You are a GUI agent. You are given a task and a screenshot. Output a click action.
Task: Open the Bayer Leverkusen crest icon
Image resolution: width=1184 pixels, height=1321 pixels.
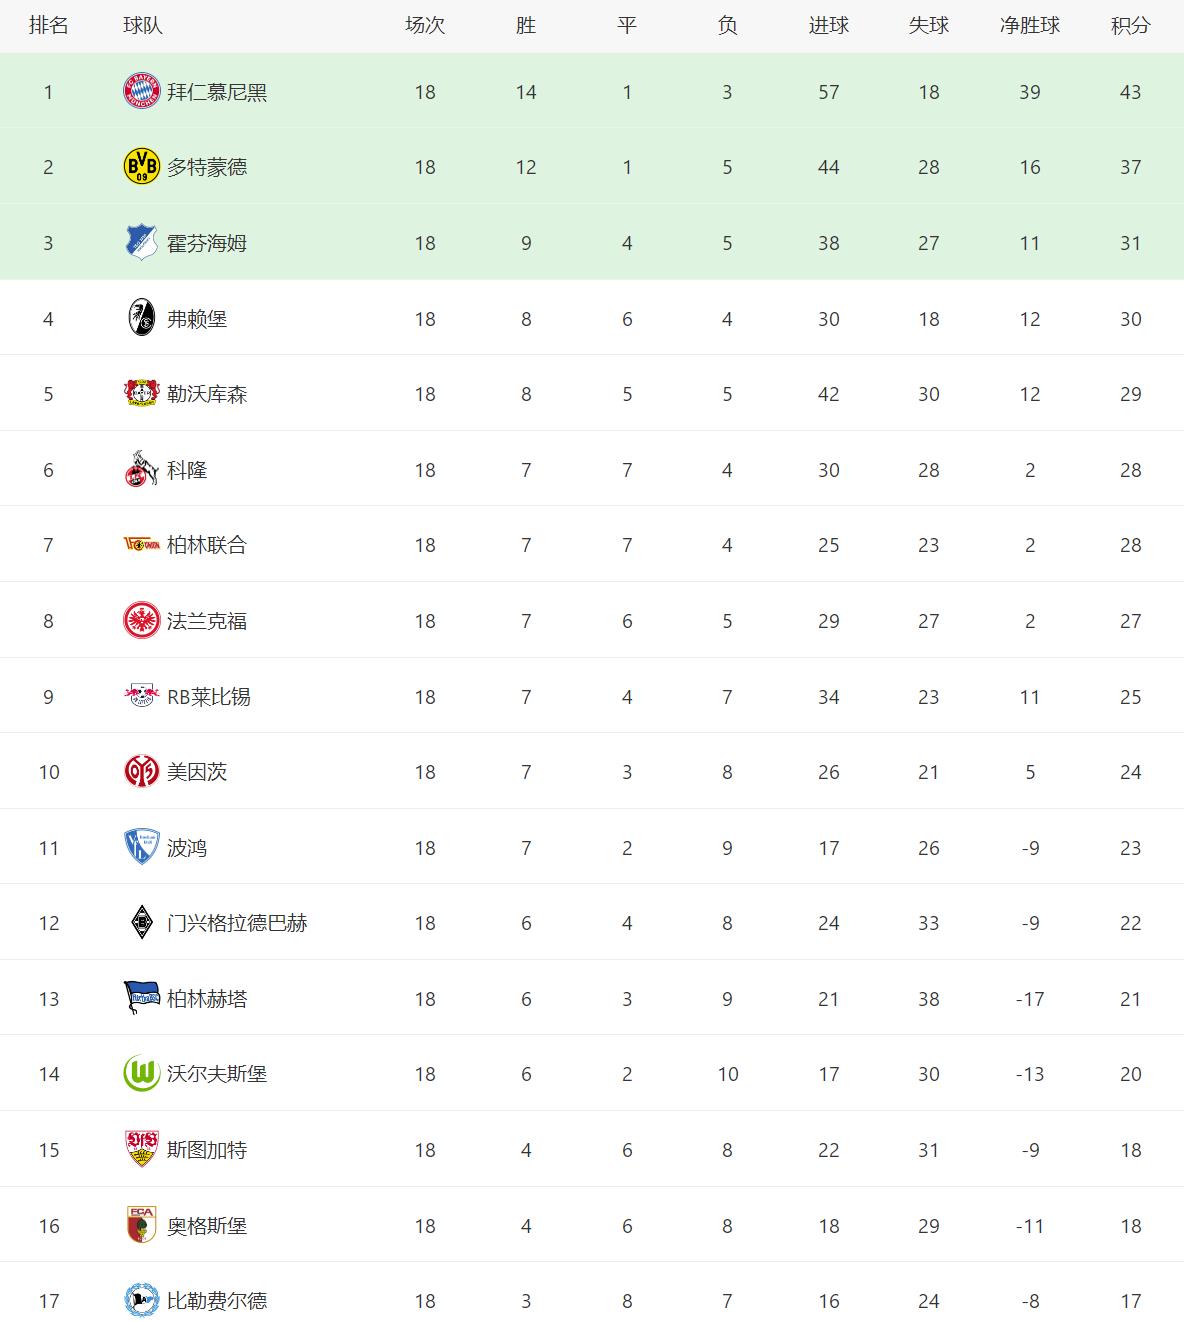click(141, 394)
